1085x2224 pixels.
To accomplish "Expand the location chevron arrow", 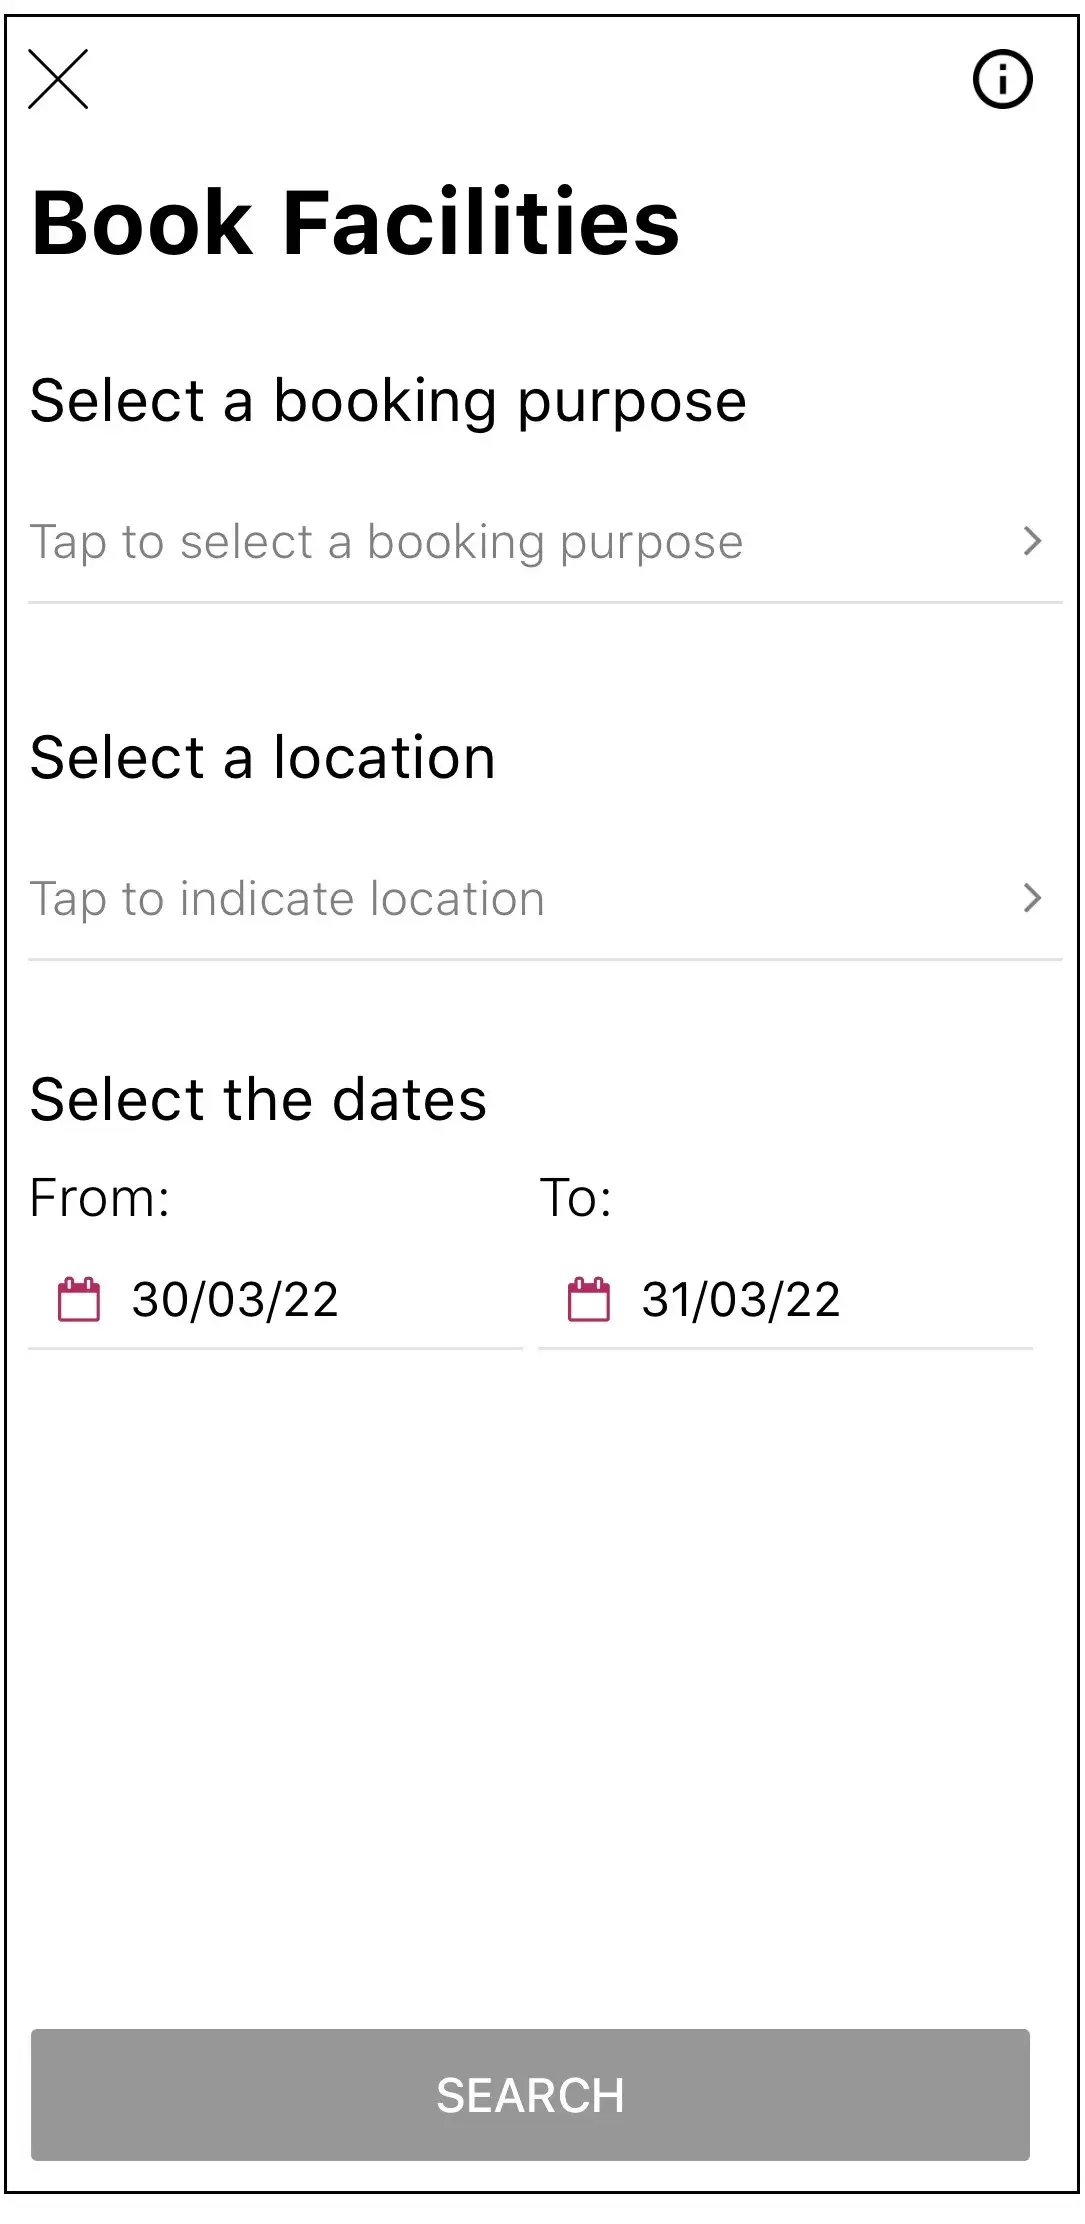I will tap(1032, 898).
